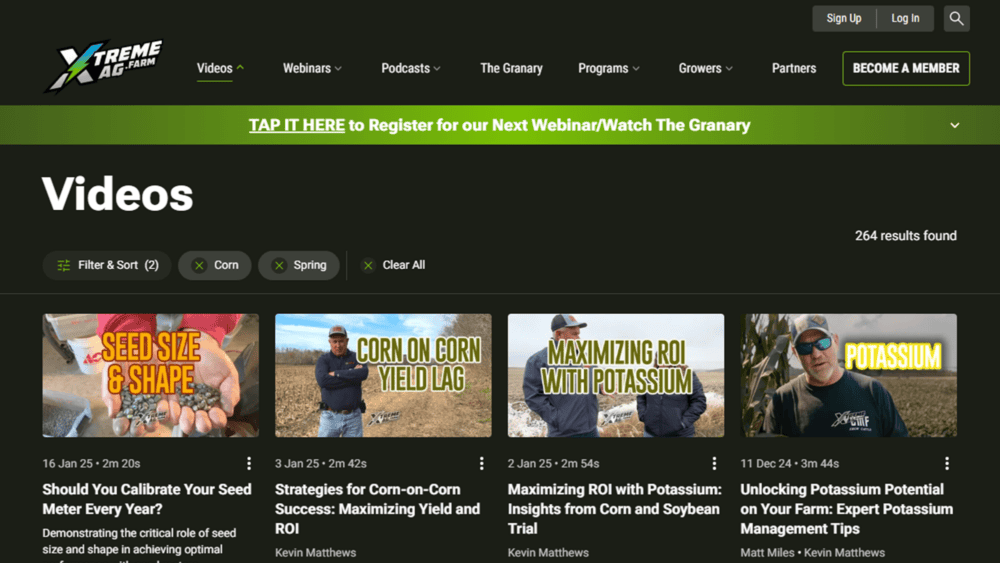The width and height of the screenshot is (1000, 563).
Task: Click the Sign Up button
Action: pyautogui.click(x=844, y=18)
